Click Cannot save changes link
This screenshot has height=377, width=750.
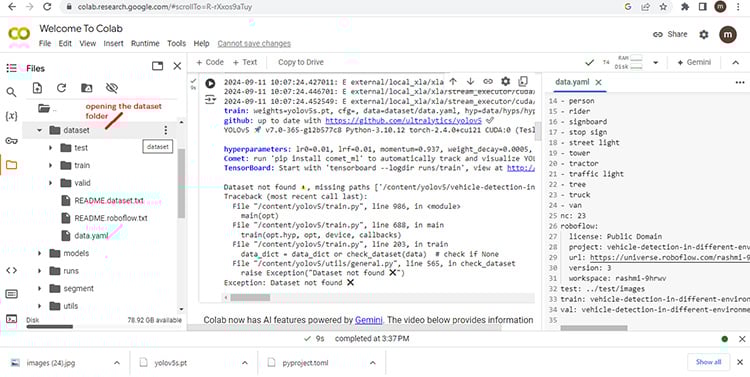[254, 44]
